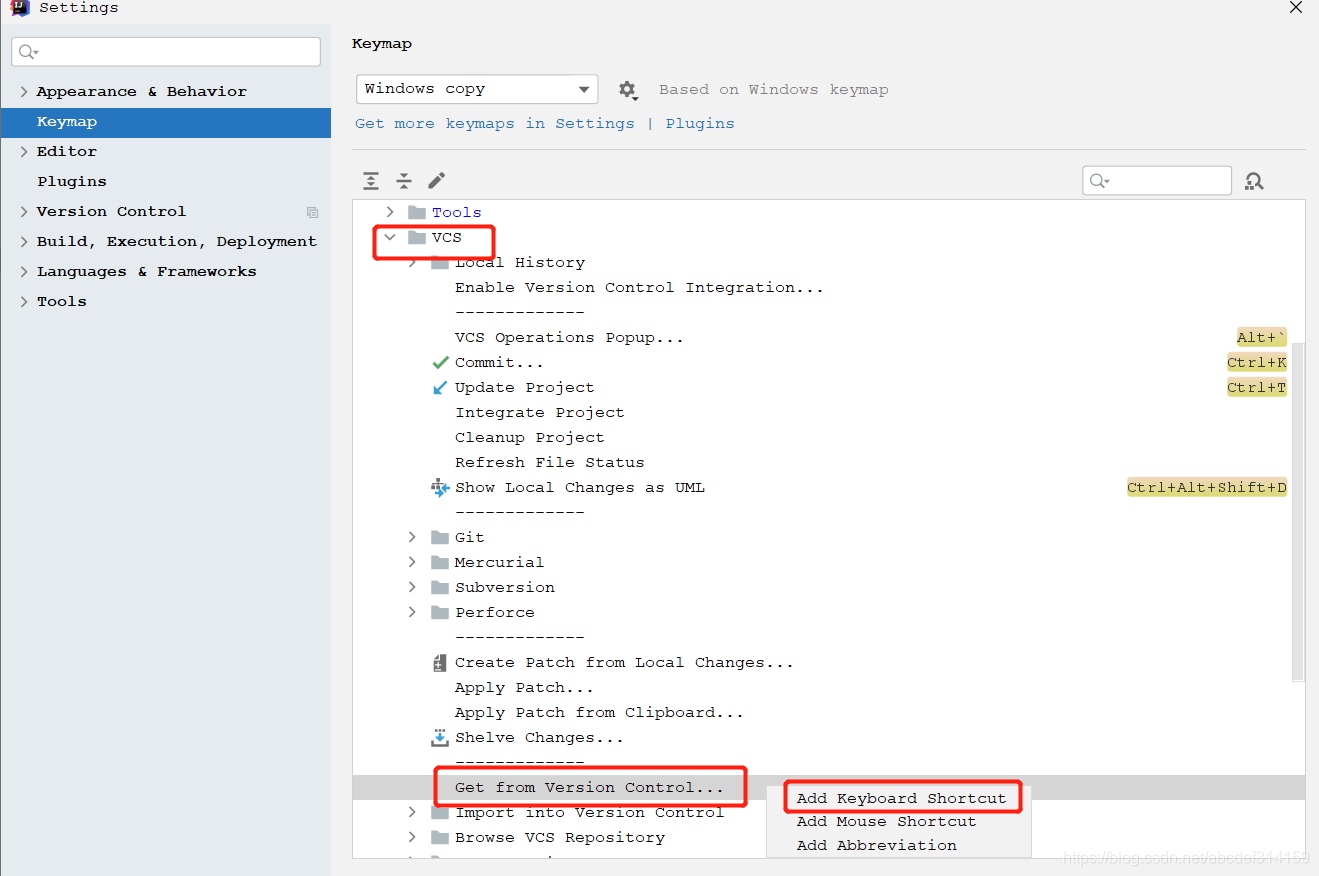Collapse the VCS keymap group
Image resolution: width=1319 pixels, height=876 pixels.
[390, 237]
